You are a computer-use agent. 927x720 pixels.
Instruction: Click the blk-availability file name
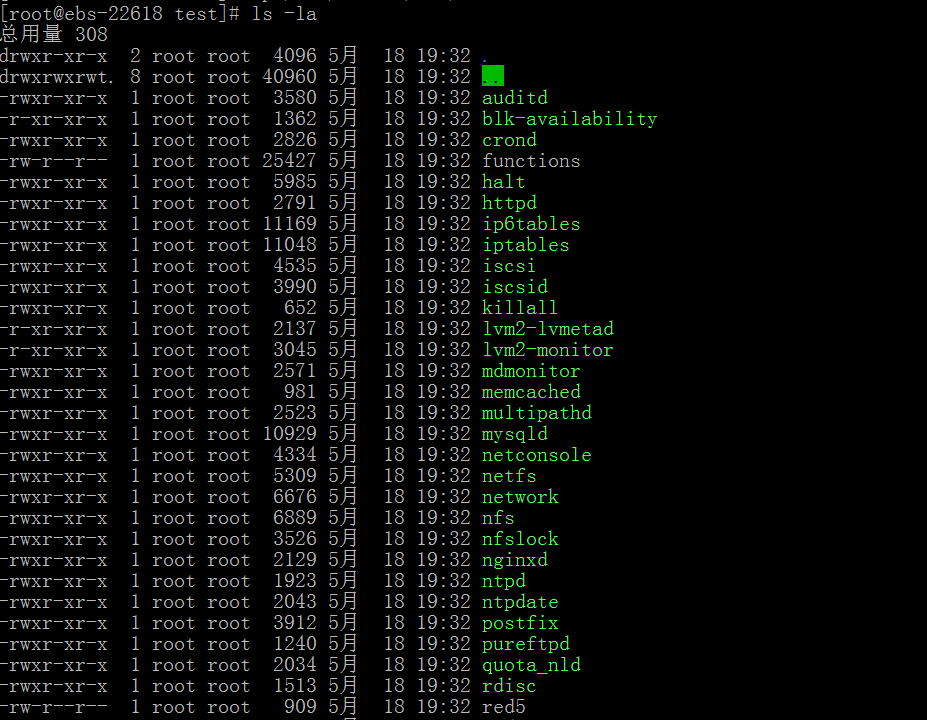tap(569, 119)
